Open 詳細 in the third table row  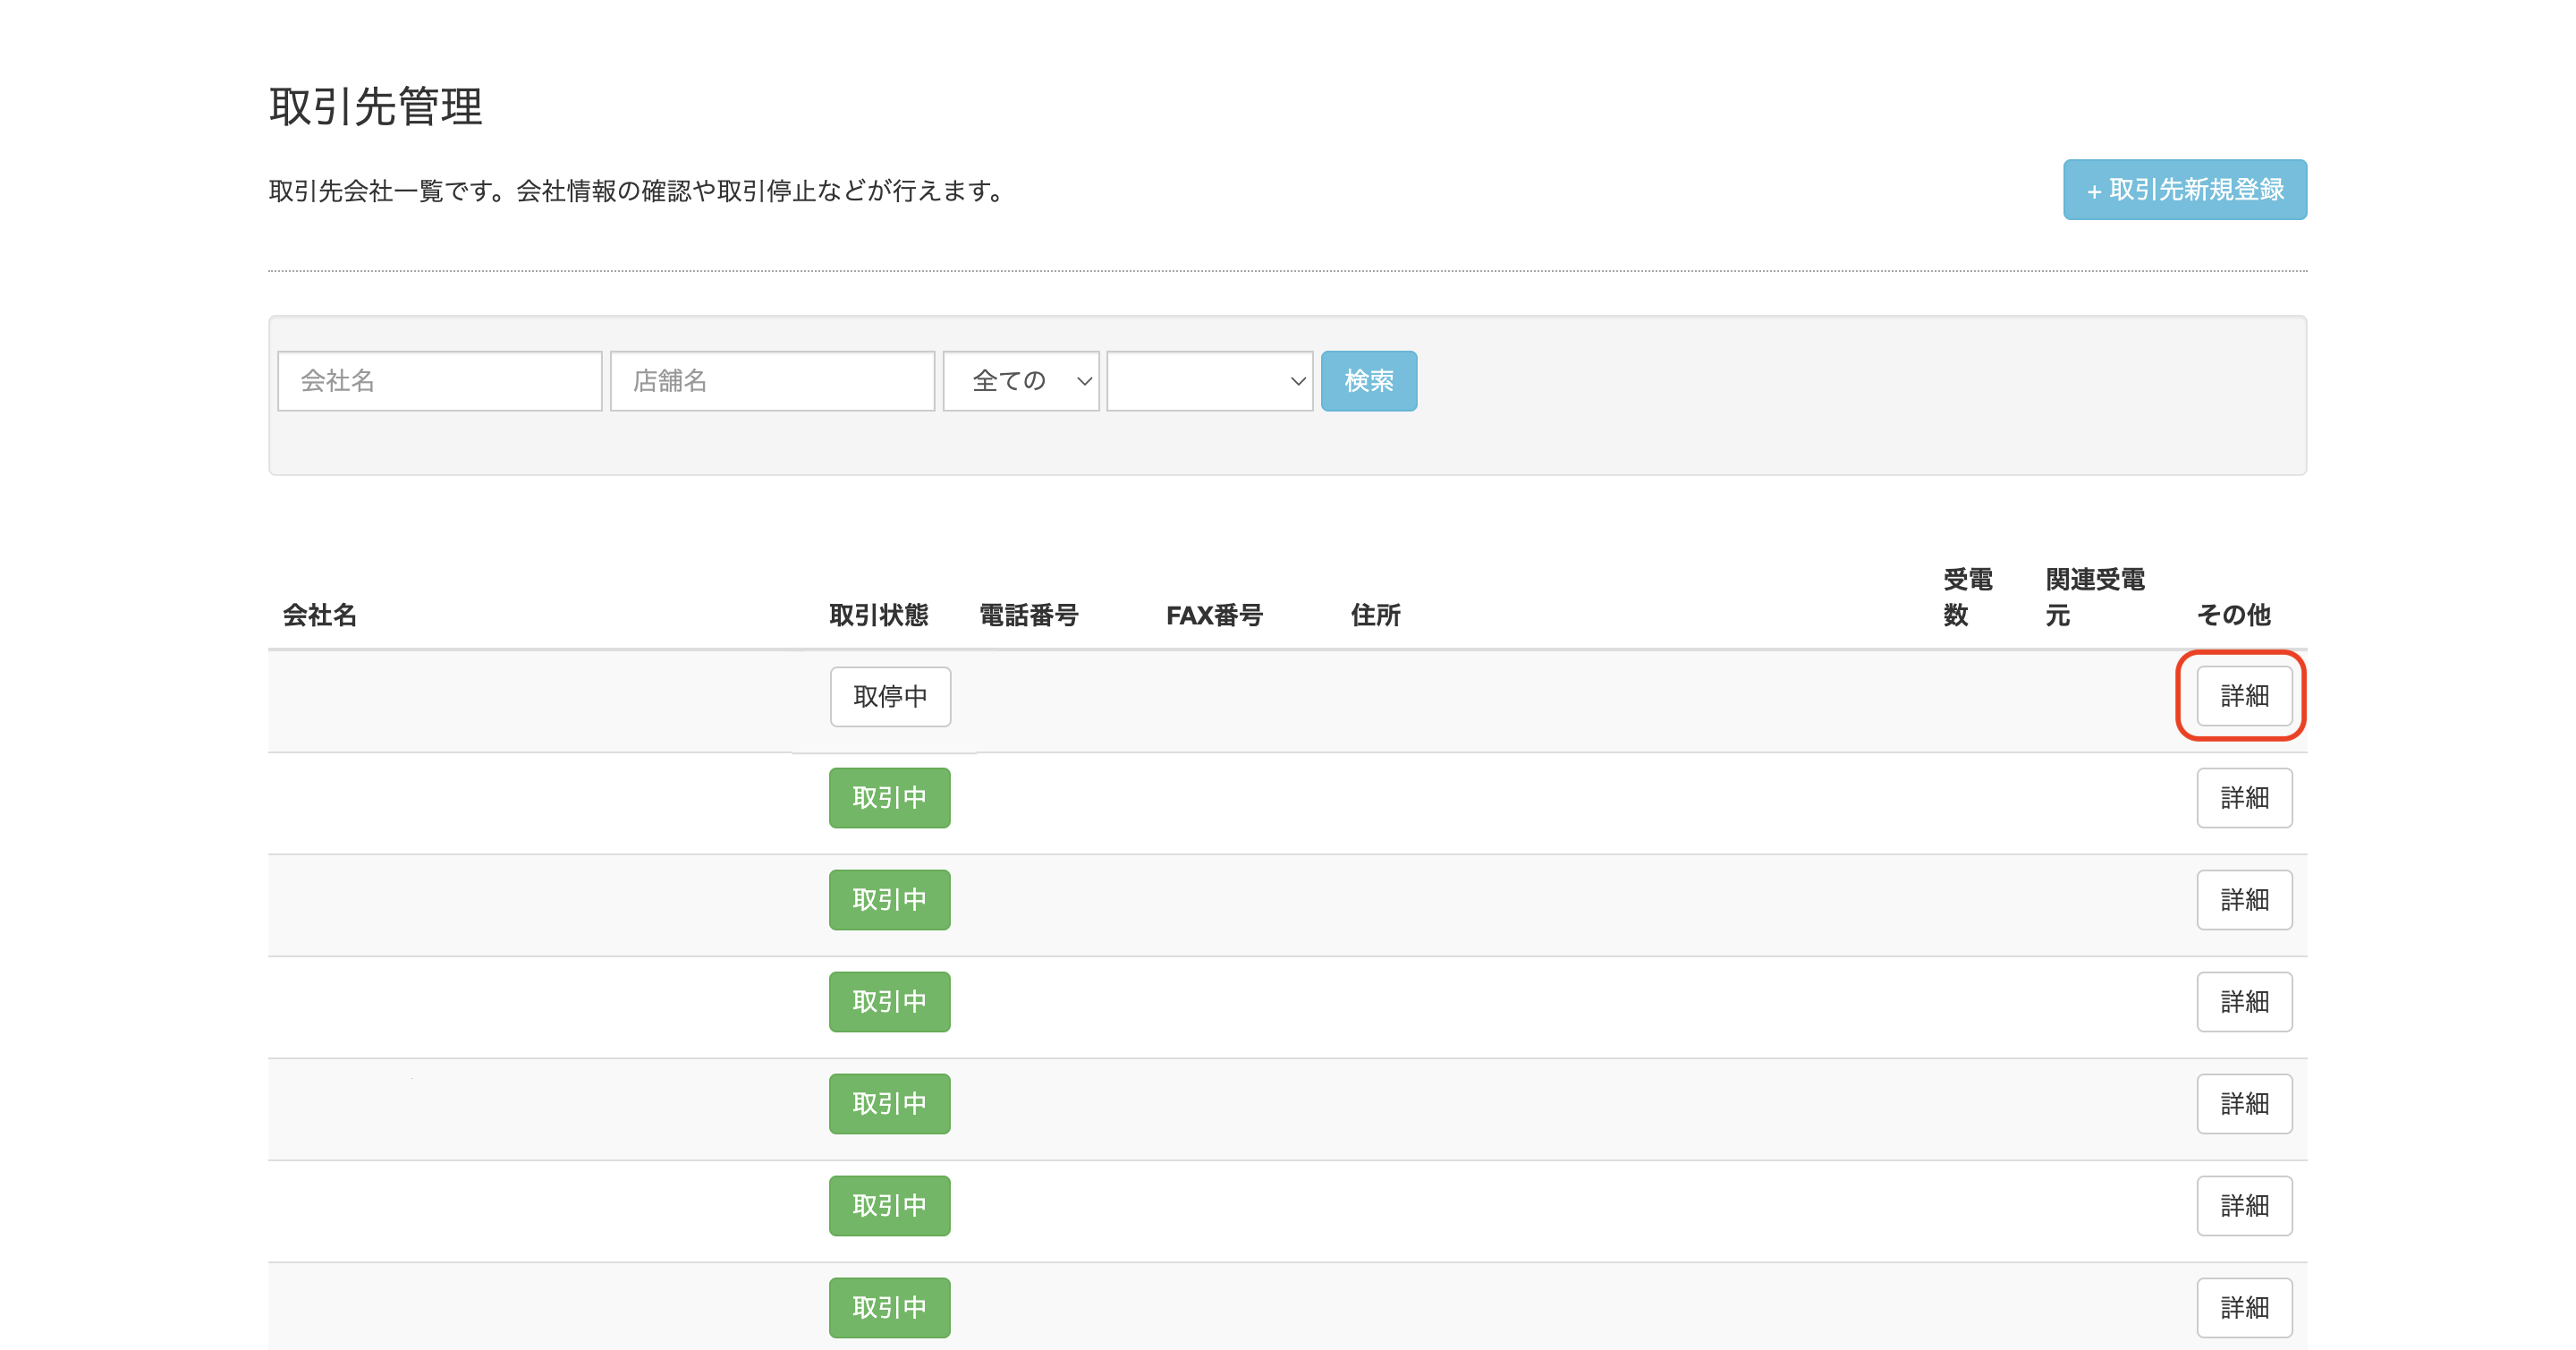[2244, 900]
